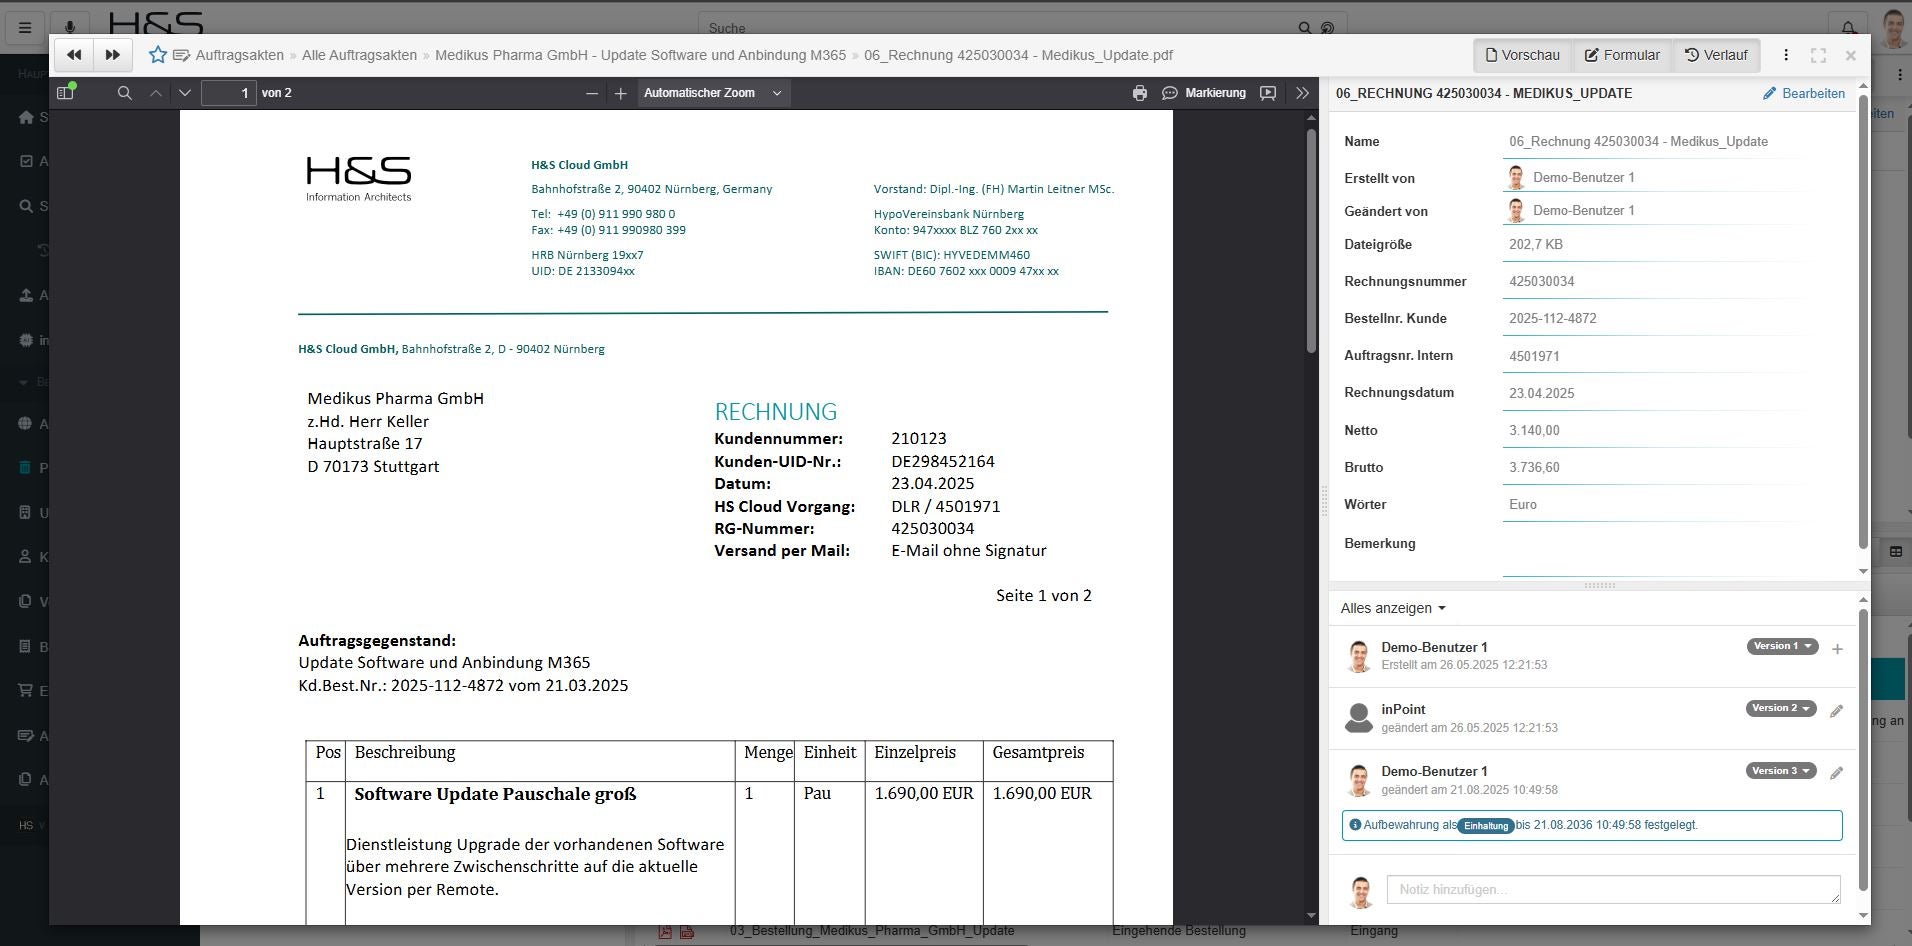Open the three-dot more options menu
The width and height of the screenshot is (1912, 946).
click(1786, 55)
